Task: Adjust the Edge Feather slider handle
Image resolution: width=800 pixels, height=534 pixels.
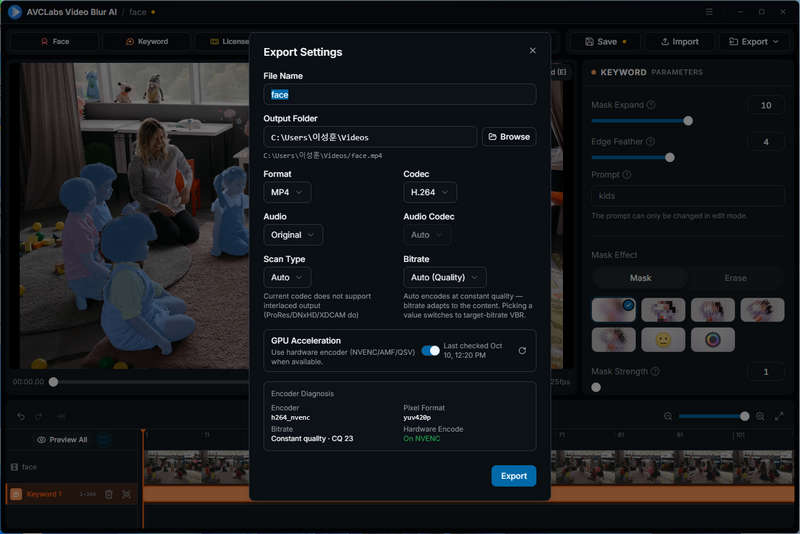Action: coord(669,158)
